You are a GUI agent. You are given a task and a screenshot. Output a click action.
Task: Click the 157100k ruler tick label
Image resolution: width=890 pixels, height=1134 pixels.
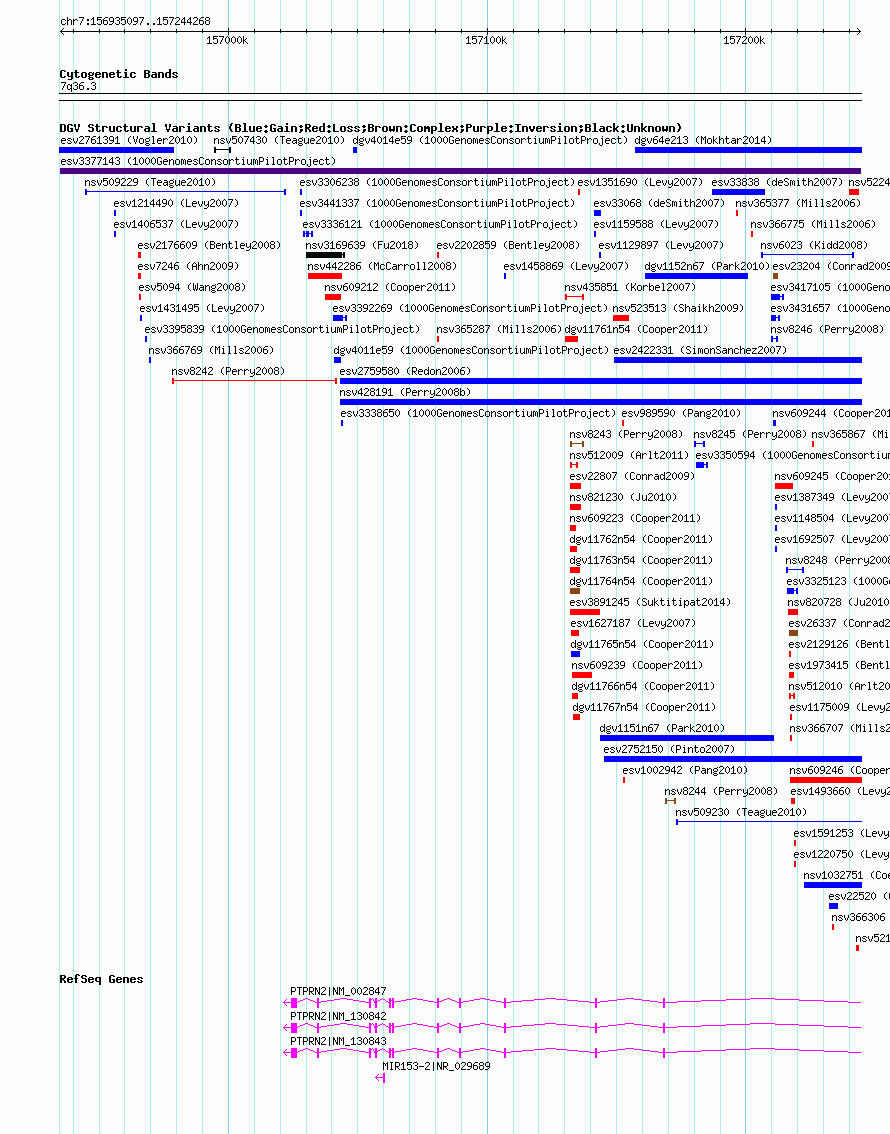tap(486, 40)
